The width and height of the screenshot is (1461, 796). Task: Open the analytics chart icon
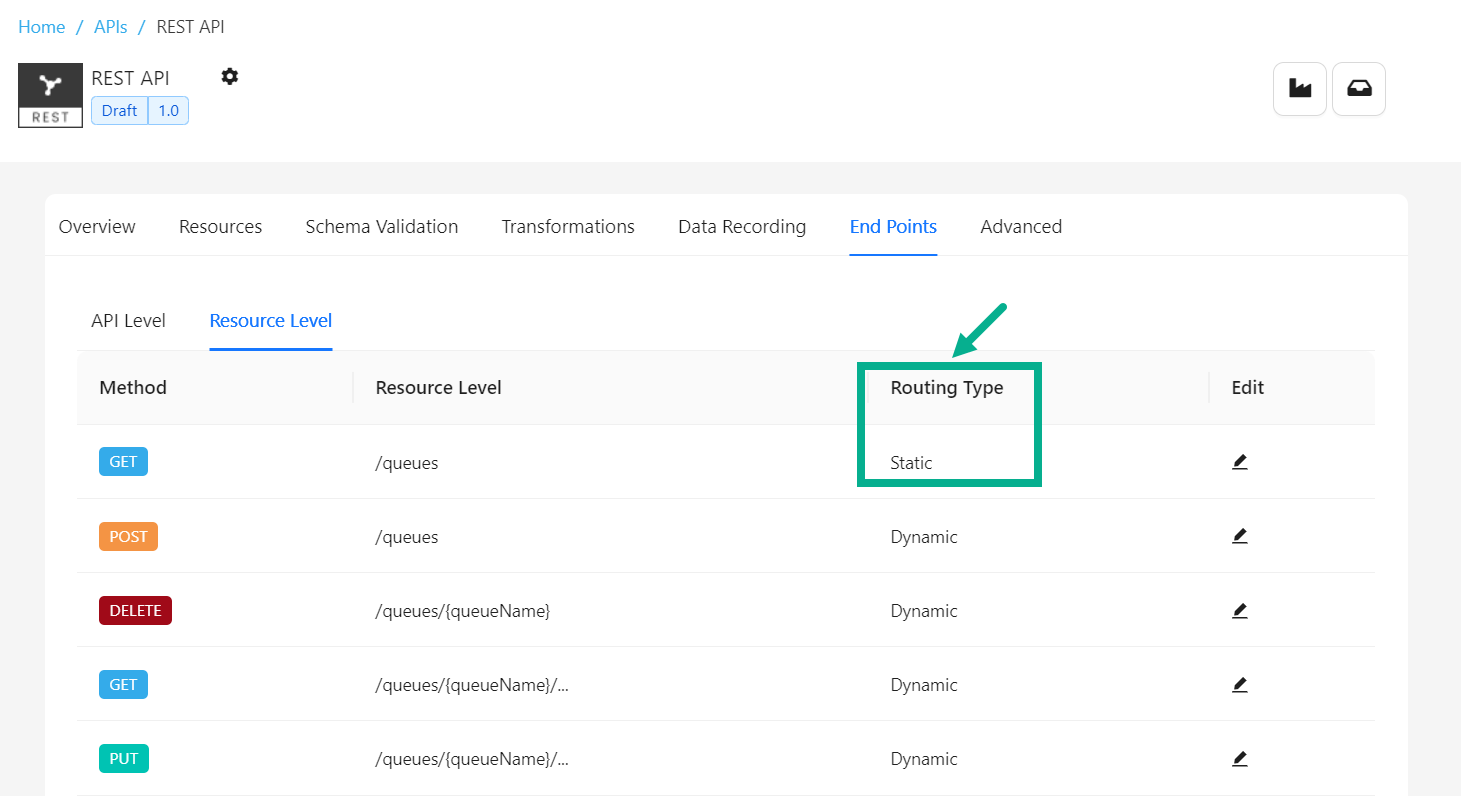tap(1299, 88)
